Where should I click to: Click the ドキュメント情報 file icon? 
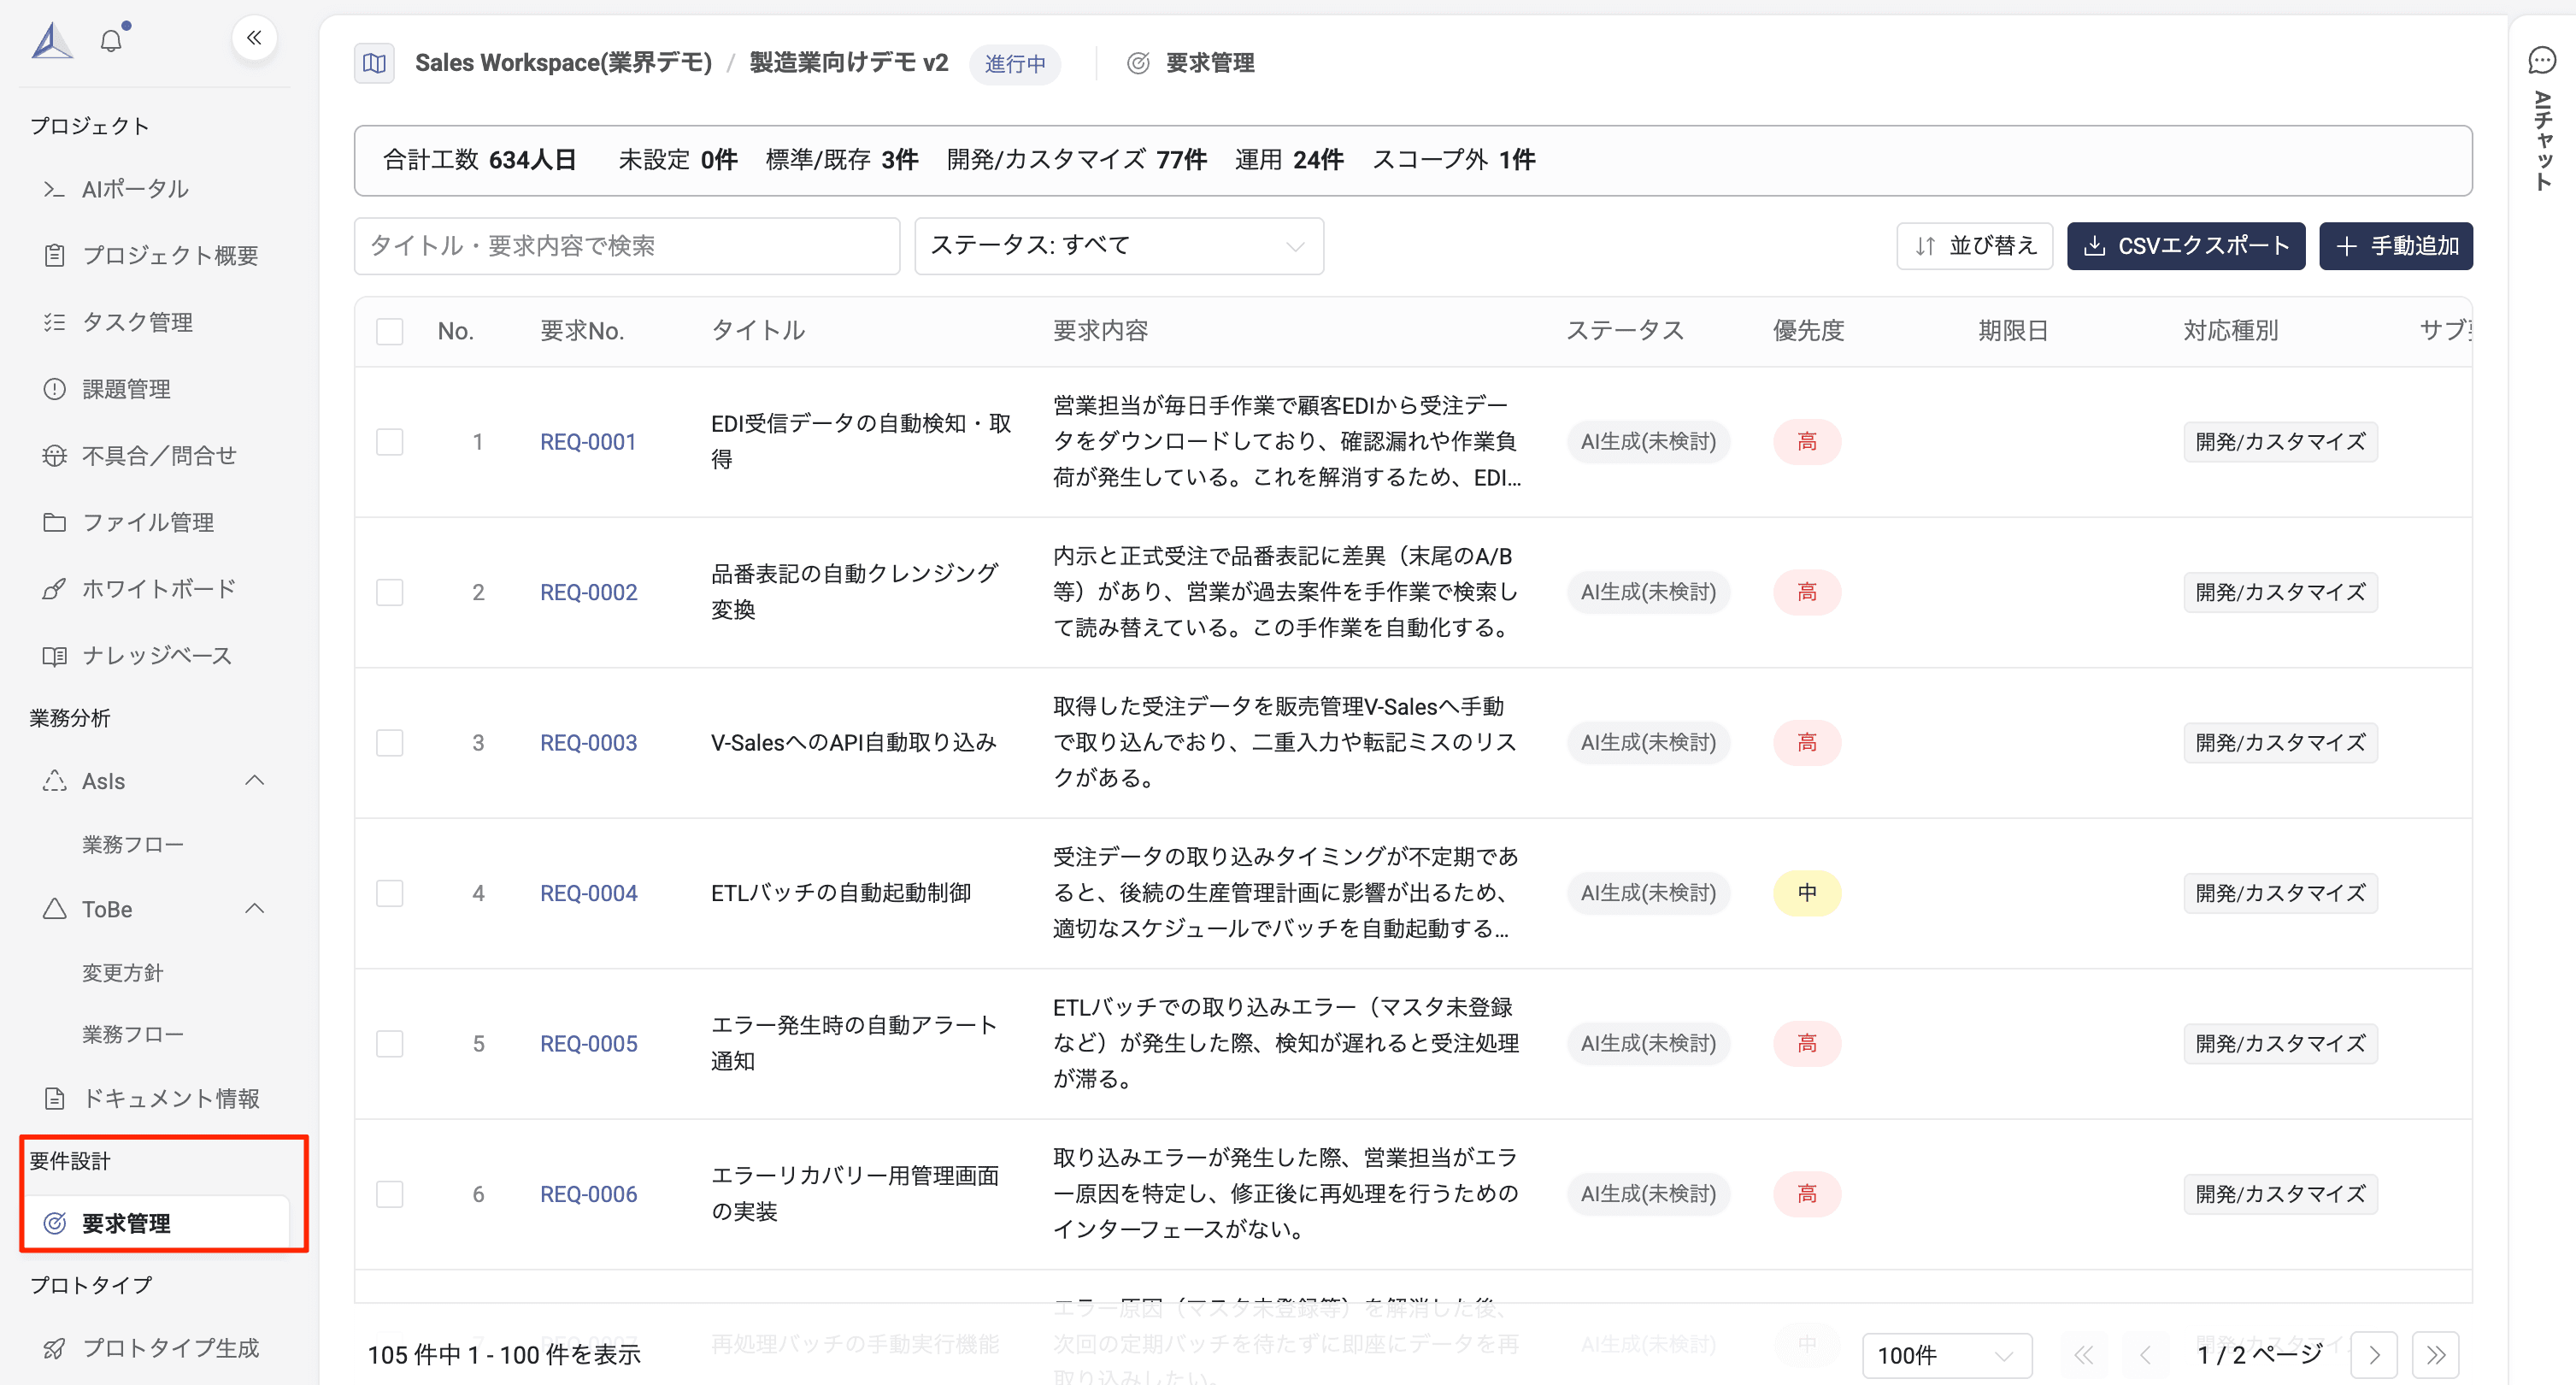[54, 1098]
